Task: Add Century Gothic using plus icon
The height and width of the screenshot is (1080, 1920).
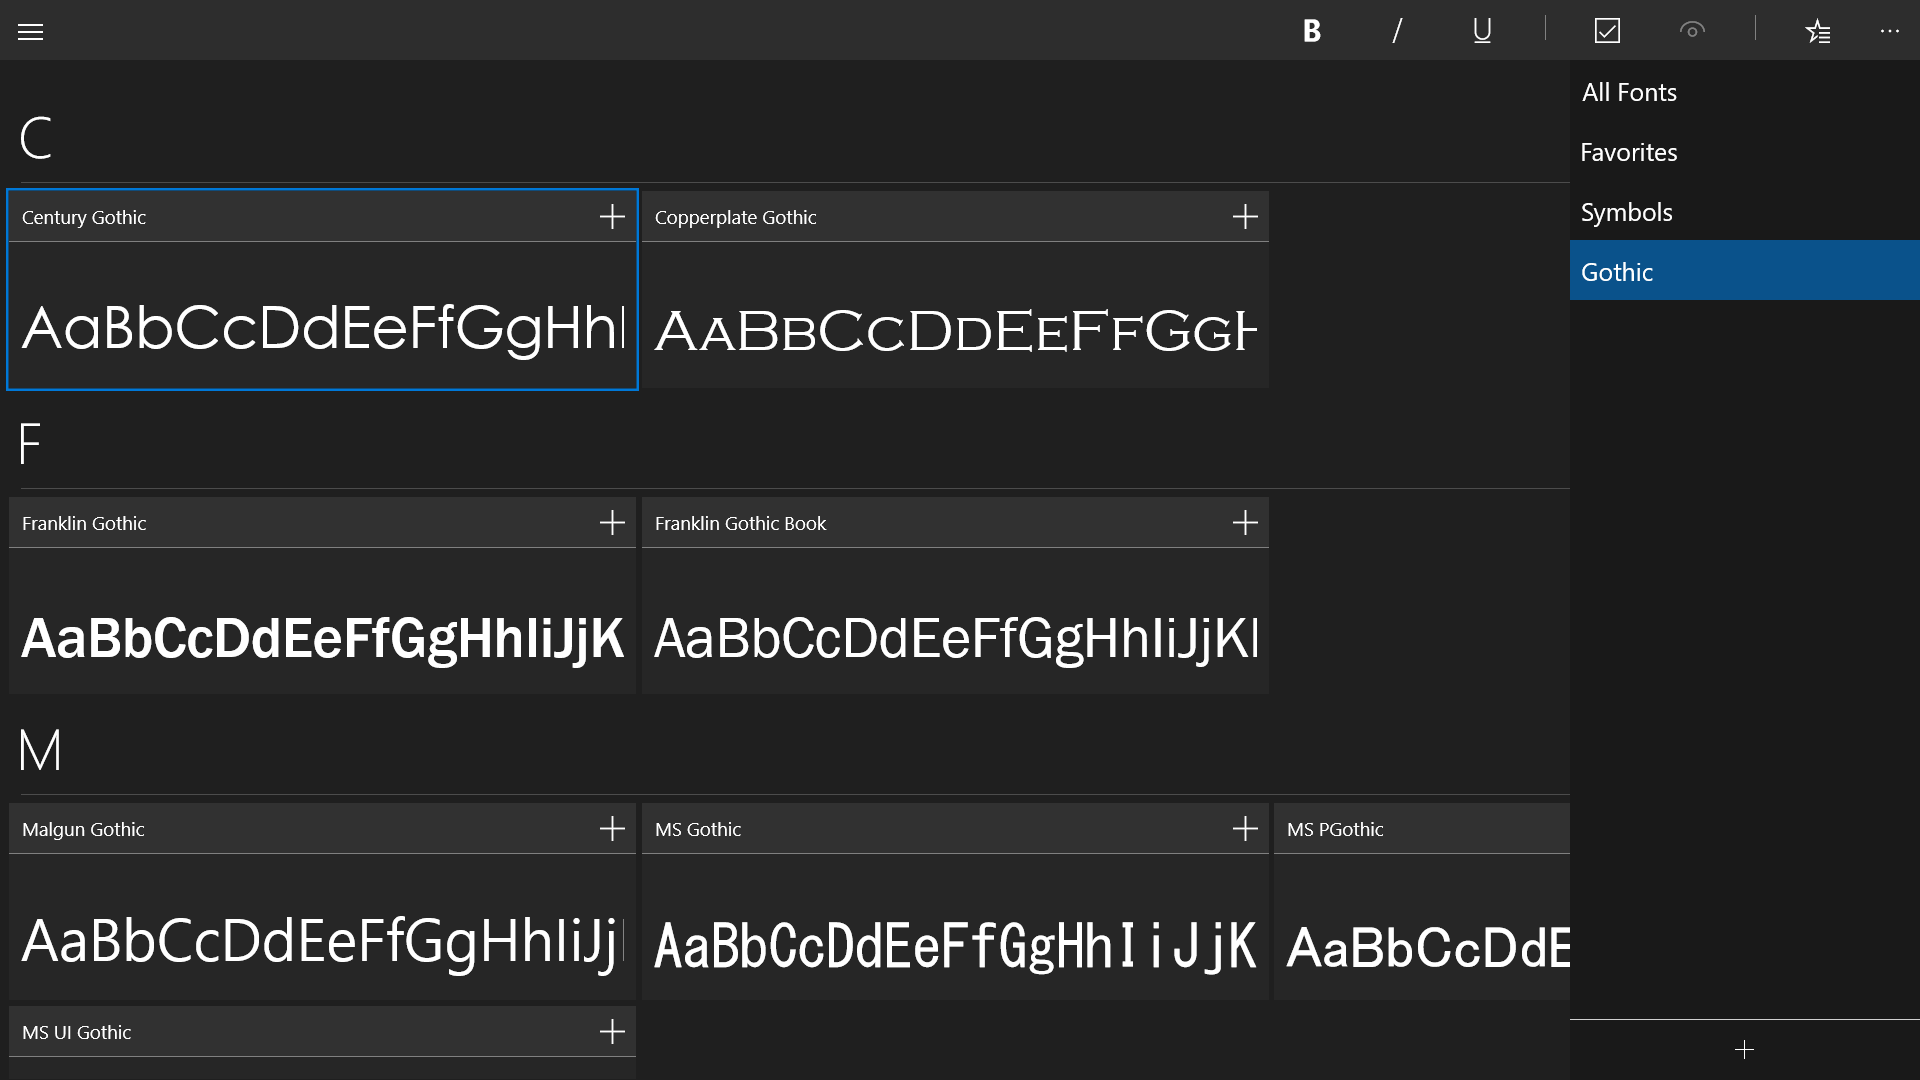Action: click(x=612, y=217)
